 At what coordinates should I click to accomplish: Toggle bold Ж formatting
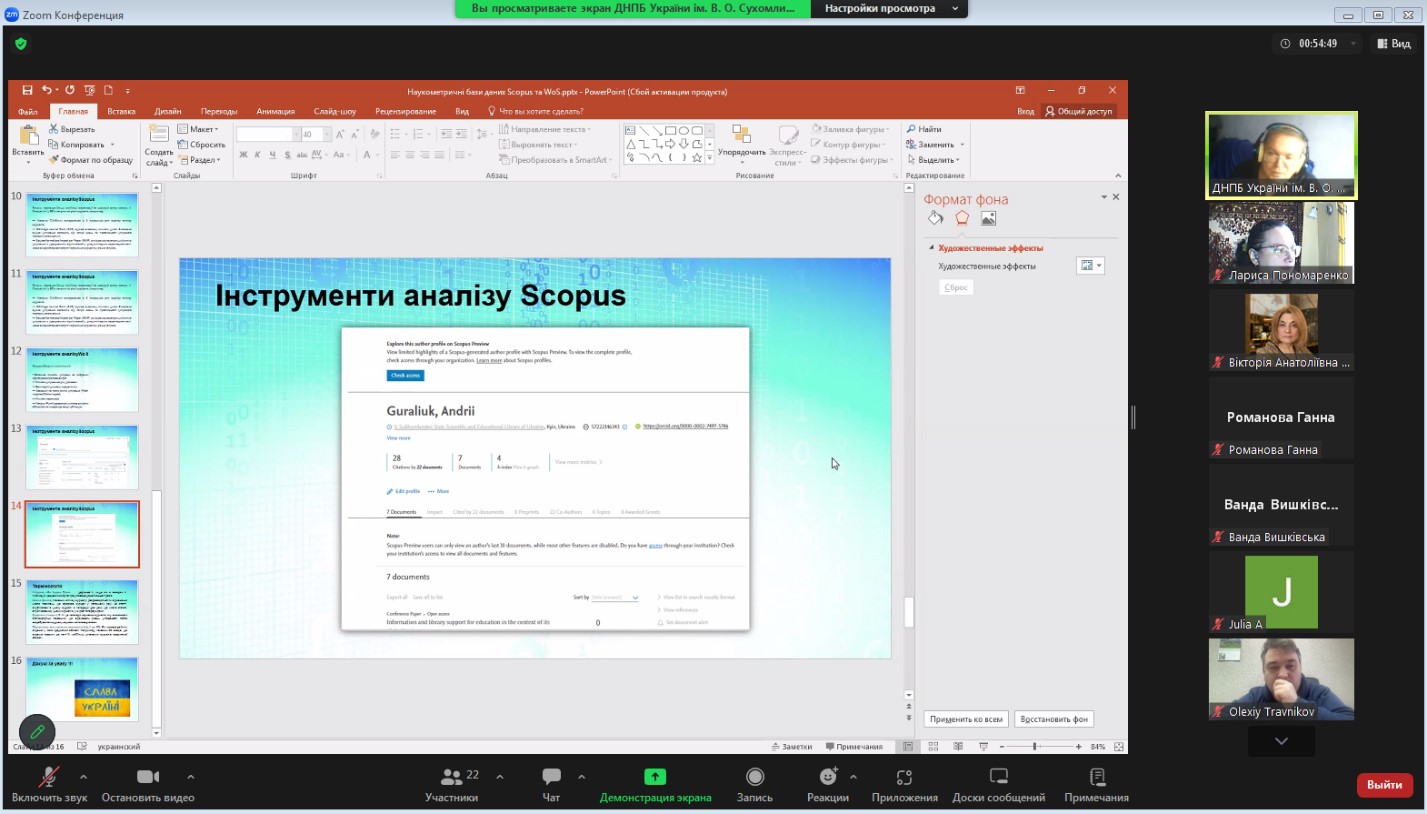coord(243,154)
